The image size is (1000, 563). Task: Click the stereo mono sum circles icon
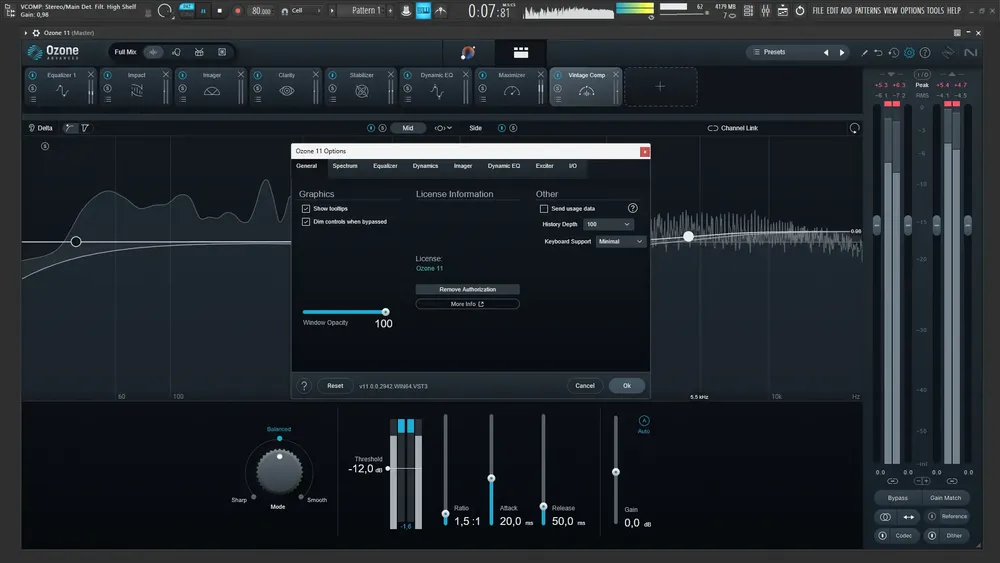coord(885,516)
